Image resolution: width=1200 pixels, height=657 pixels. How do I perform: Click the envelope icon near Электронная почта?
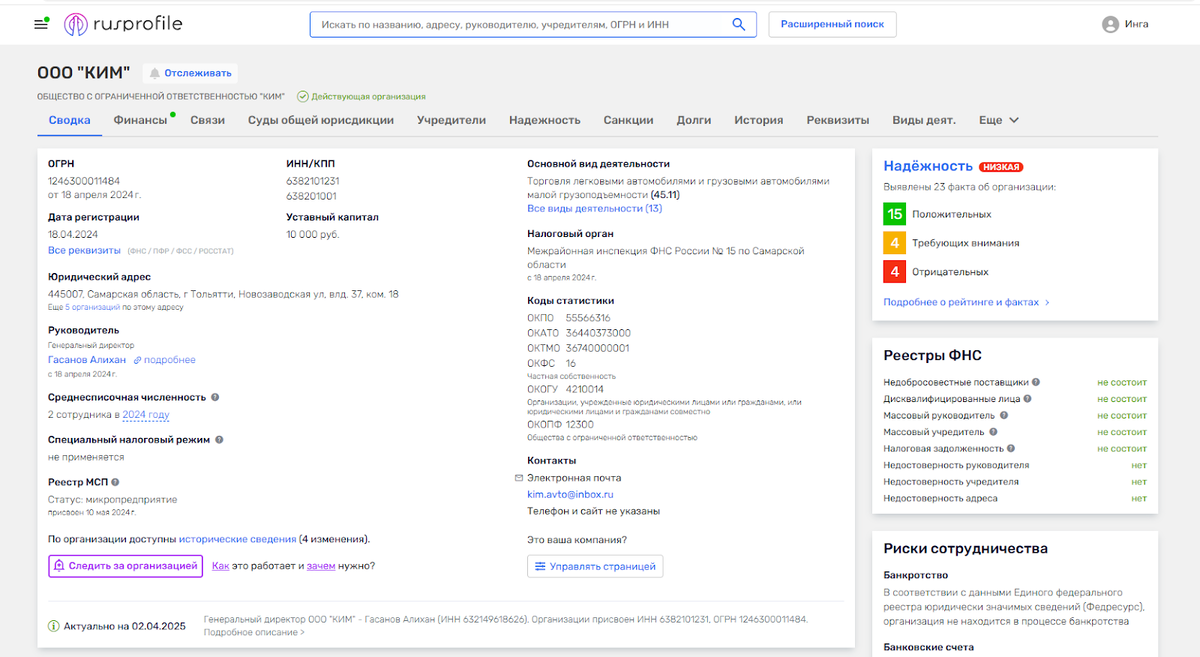518,478
